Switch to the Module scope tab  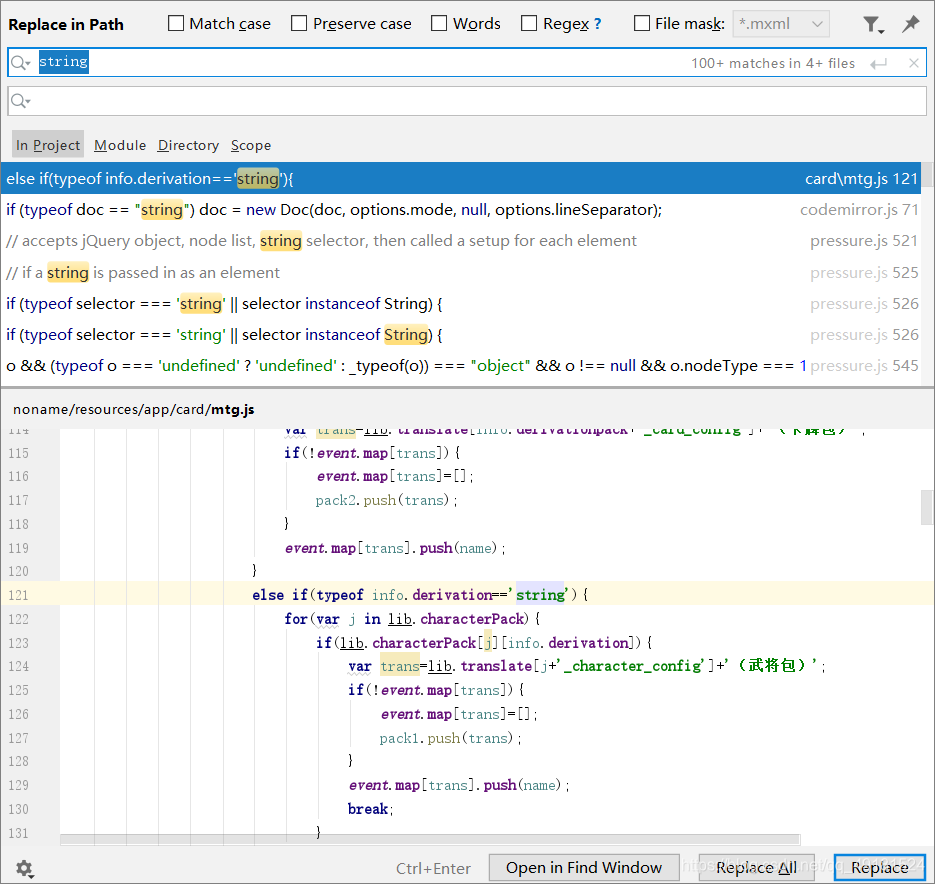click(x=120, y=145)
